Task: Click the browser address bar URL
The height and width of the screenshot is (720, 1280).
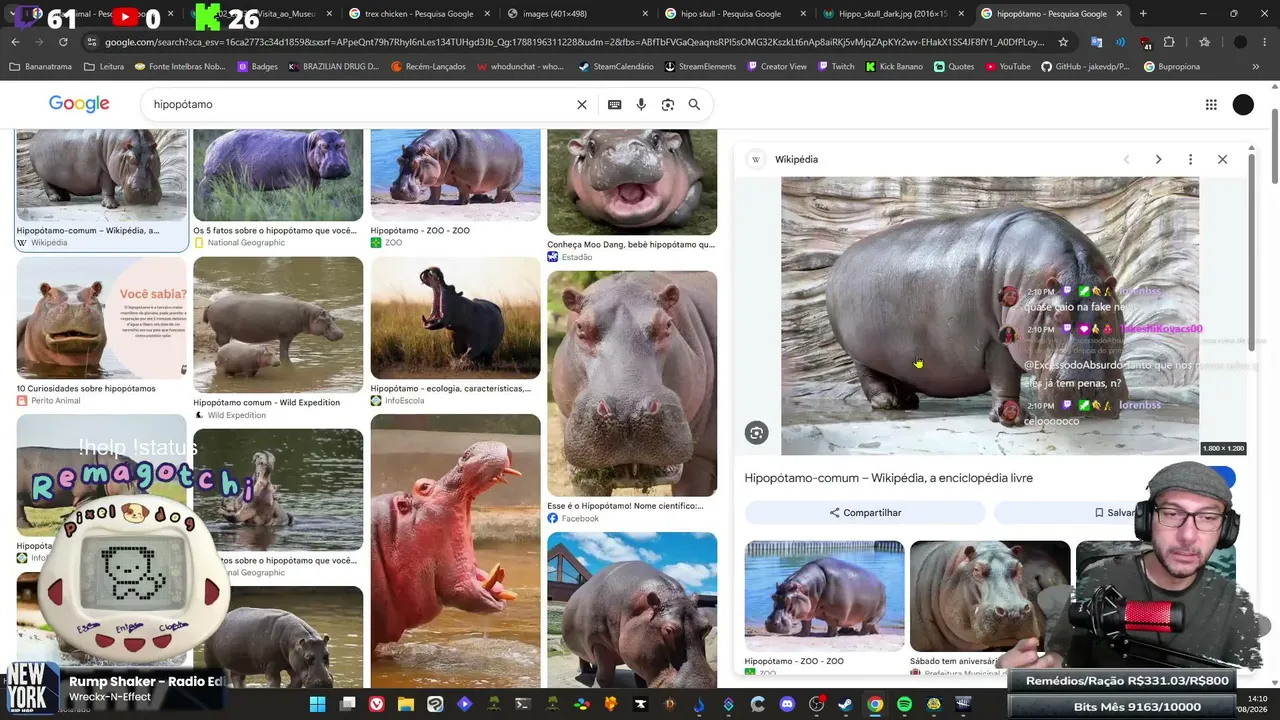Action: tap(574, 42)
